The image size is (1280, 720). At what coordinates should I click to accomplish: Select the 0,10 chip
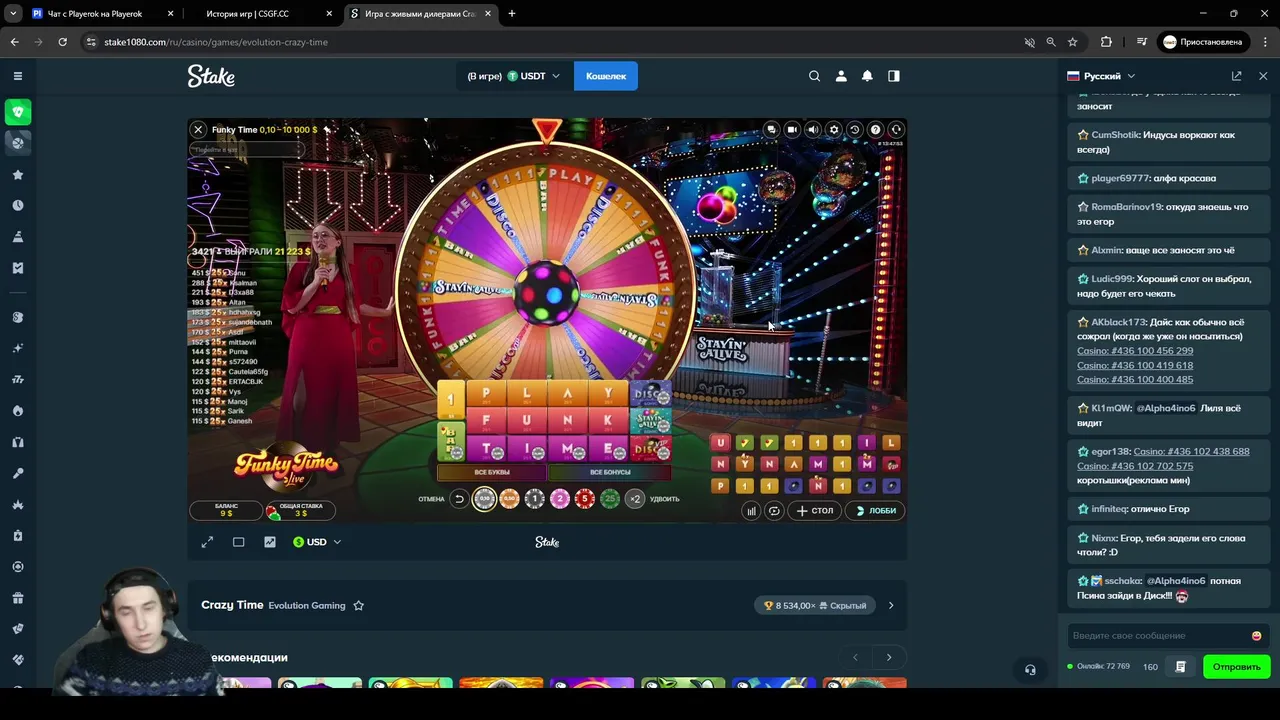coord(484,499)
